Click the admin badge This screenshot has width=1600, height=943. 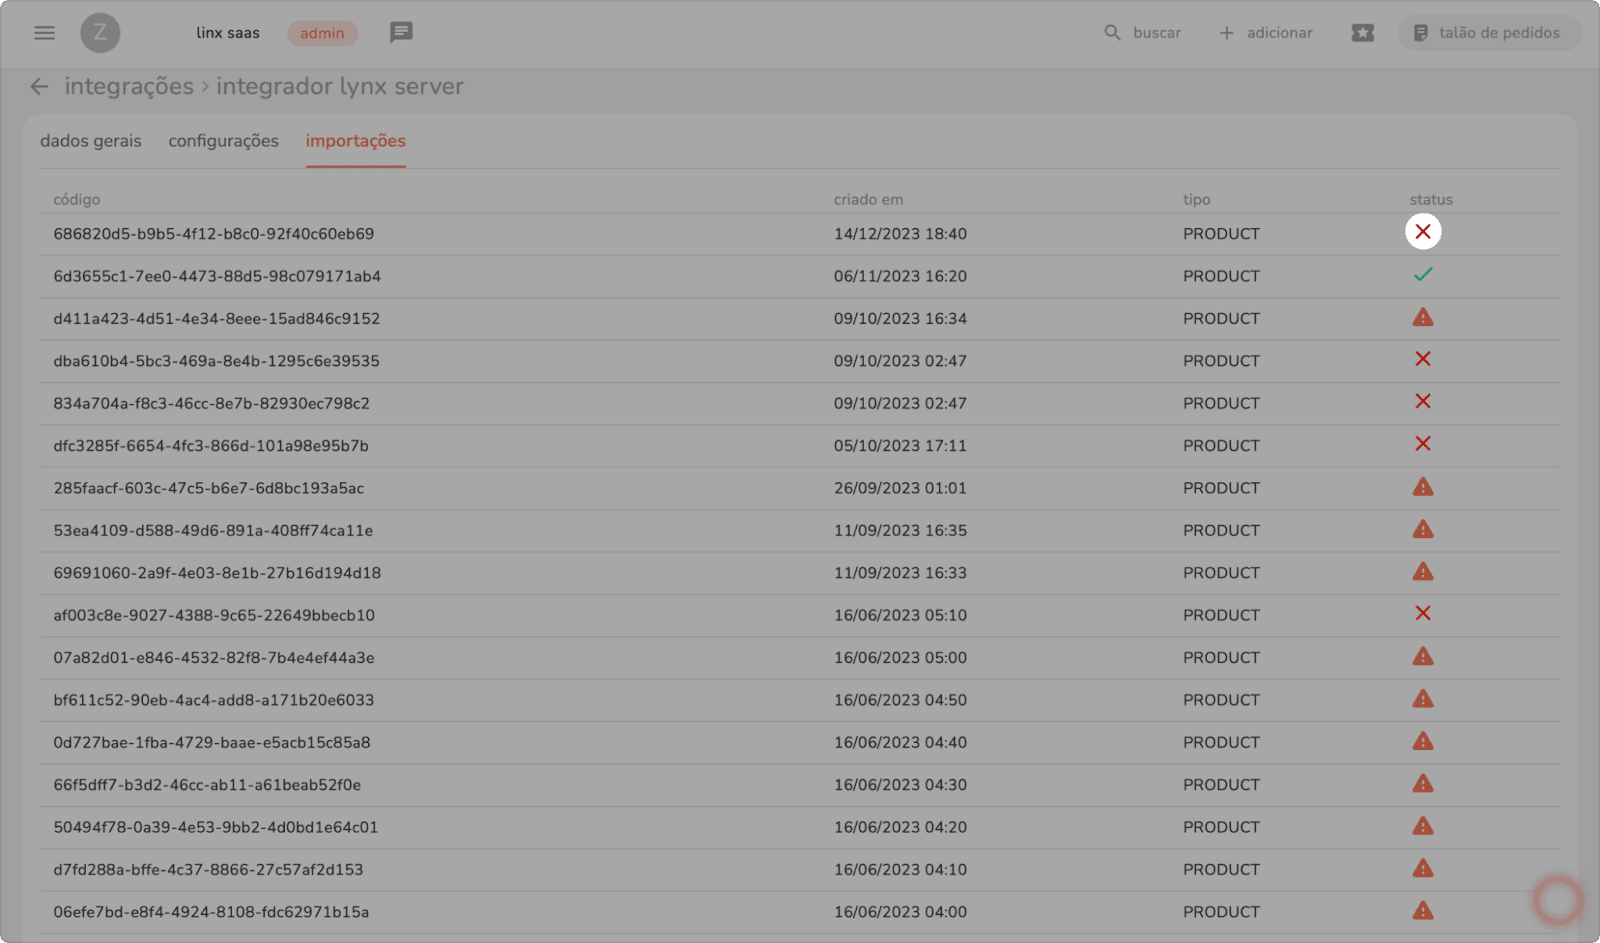(322, 33)
